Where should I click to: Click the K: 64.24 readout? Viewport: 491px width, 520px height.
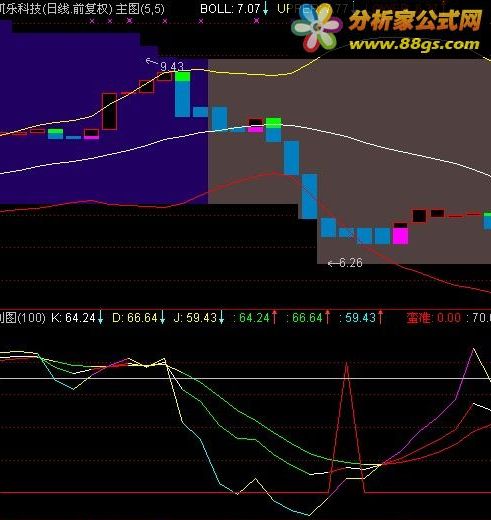(73, 318)
